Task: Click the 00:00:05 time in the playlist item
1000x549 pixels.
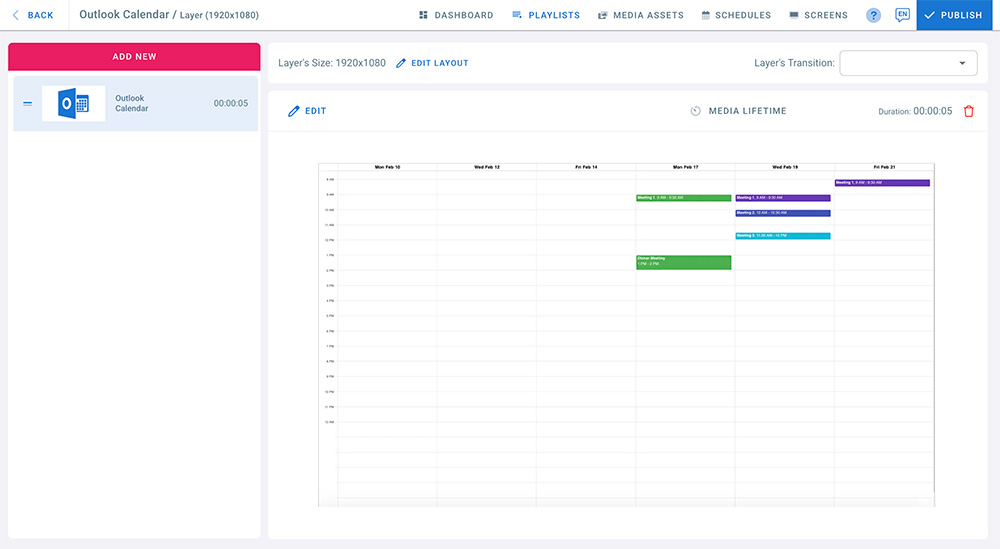Action: (x=231, y=103)
